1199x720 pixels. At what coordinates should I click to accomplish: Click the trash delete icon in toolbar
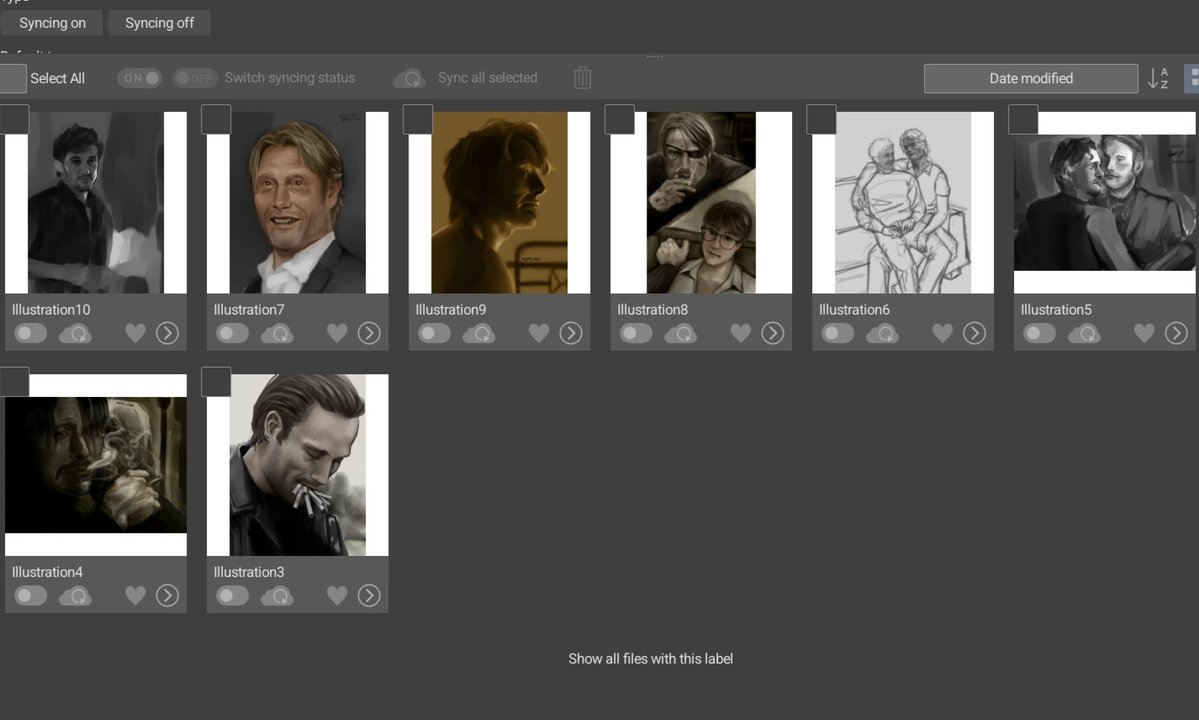583,78
